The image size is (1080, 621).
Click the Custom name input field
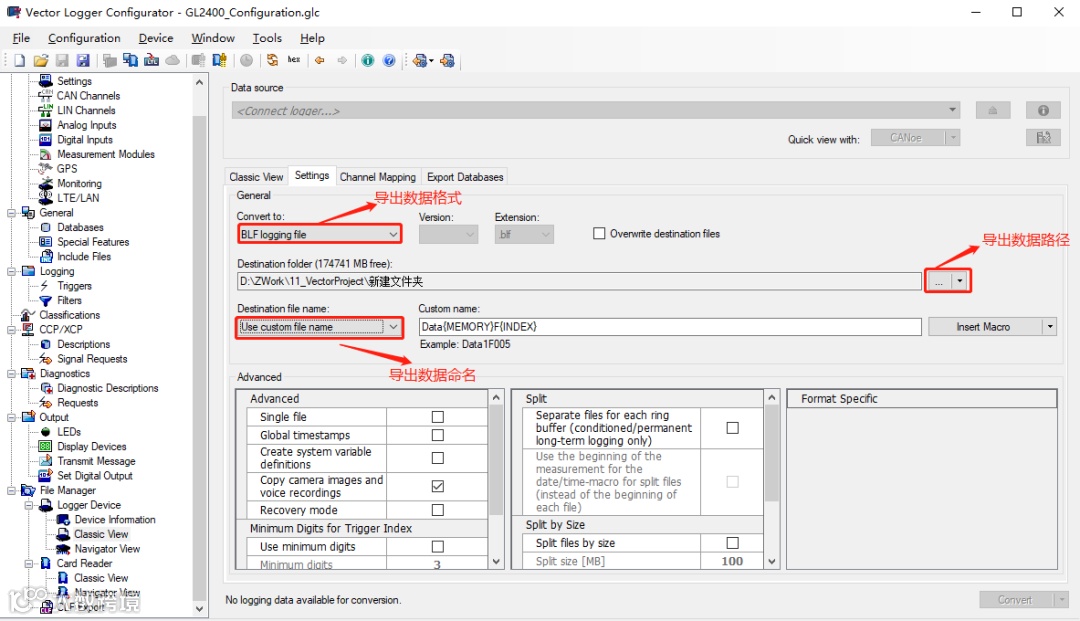(x=669, y=326)
